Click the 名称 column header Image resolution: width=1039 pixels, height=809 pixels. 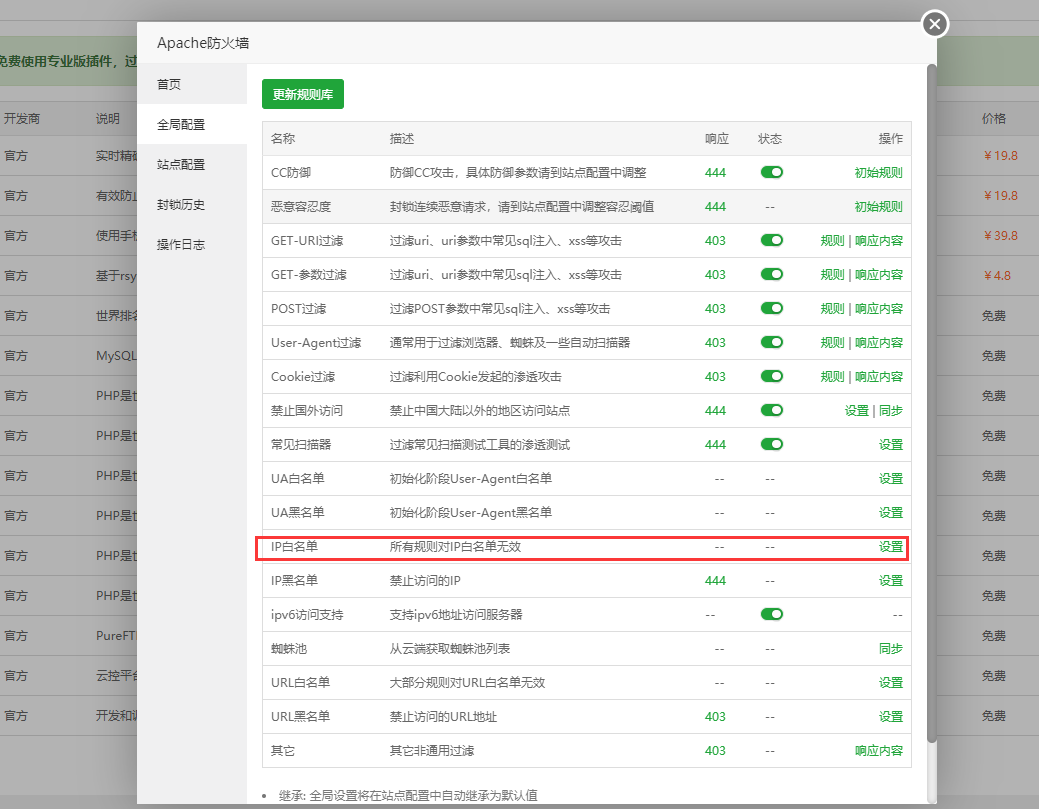pos(283,138)
